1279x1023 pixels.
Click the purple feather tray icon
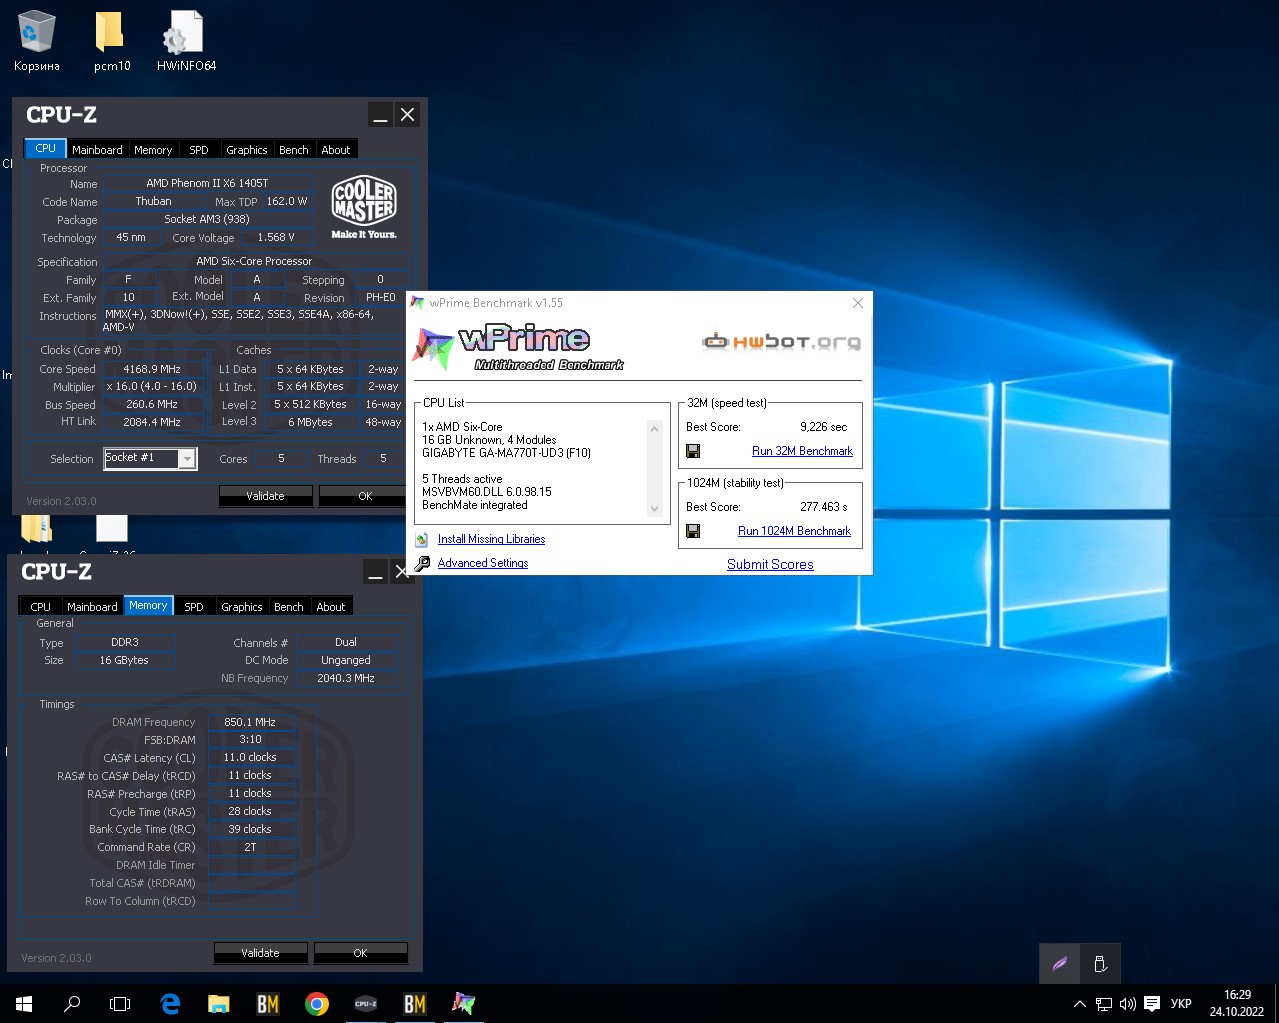(x=1060, y=964)
